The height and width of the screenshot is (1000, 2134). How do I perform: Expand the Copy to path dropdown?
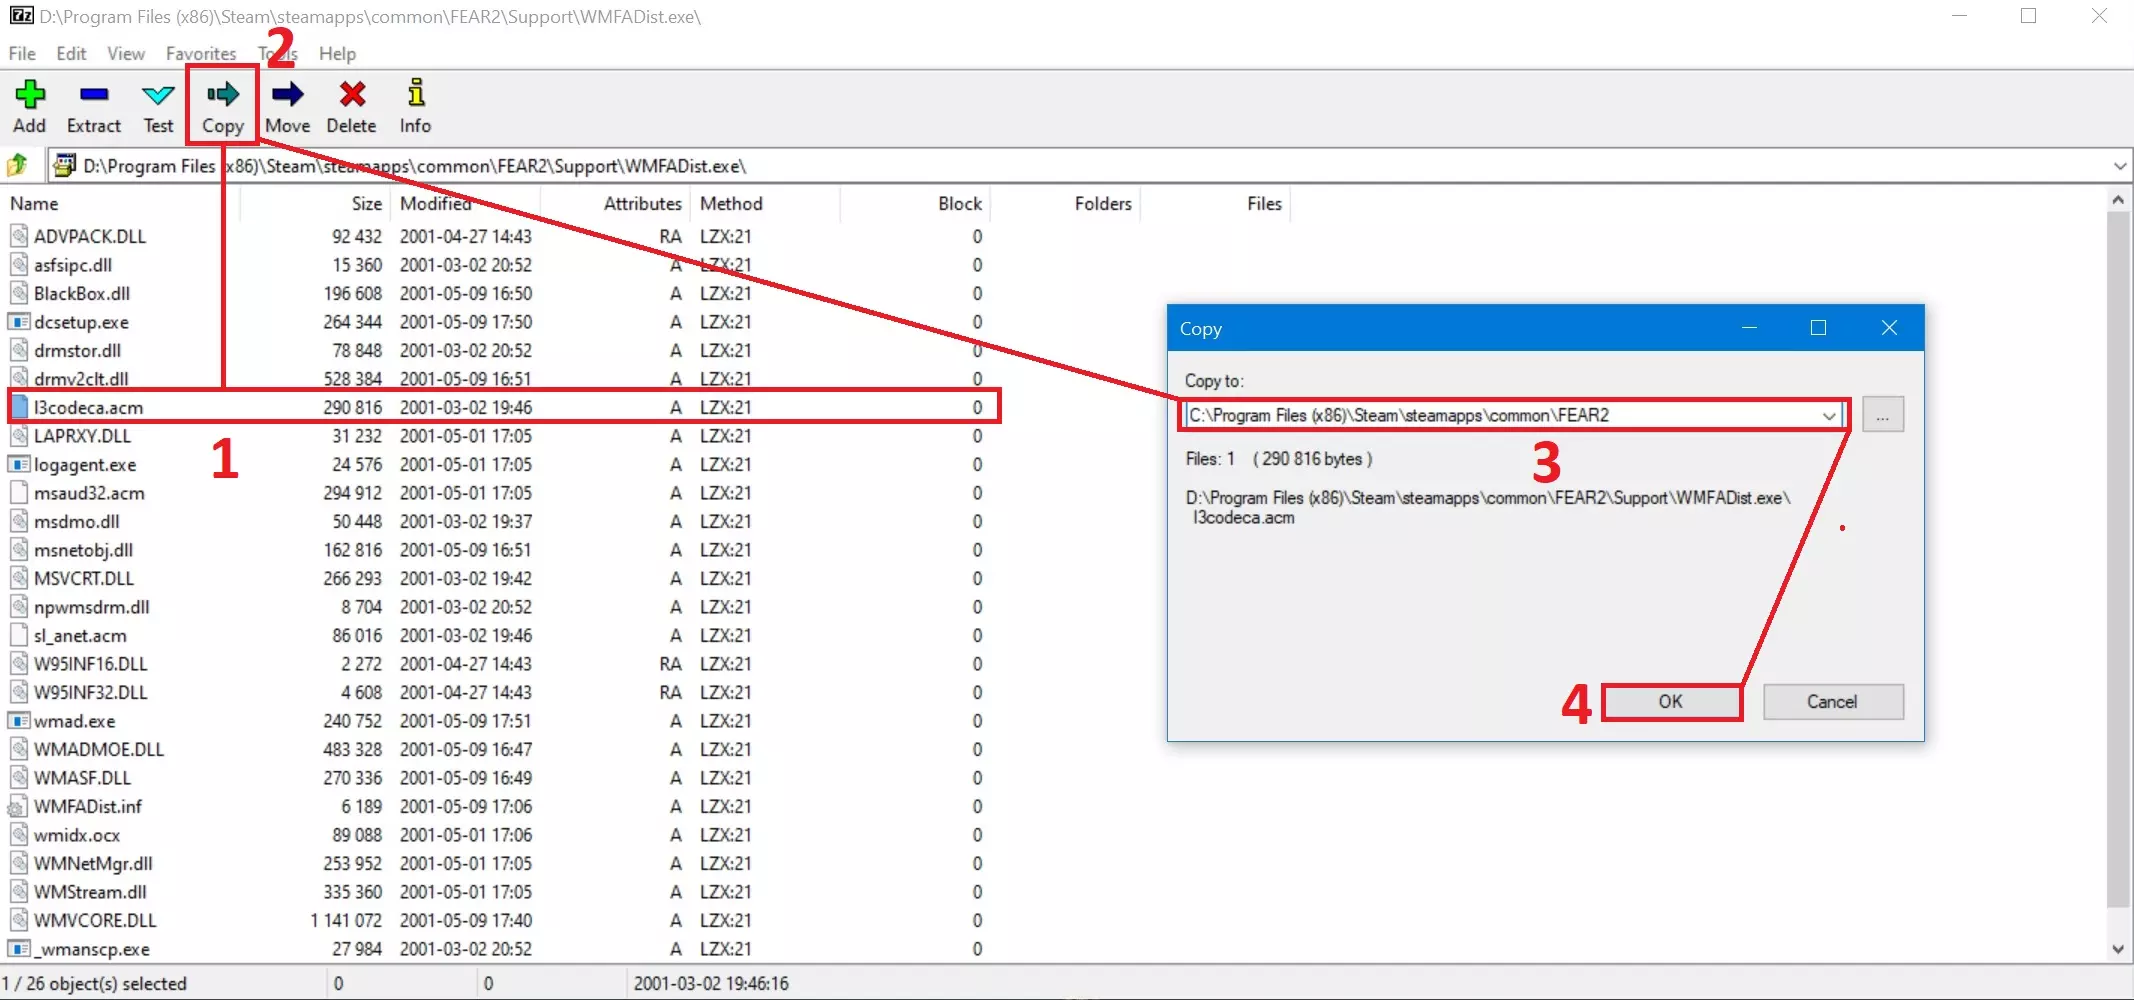[1828, 416]
